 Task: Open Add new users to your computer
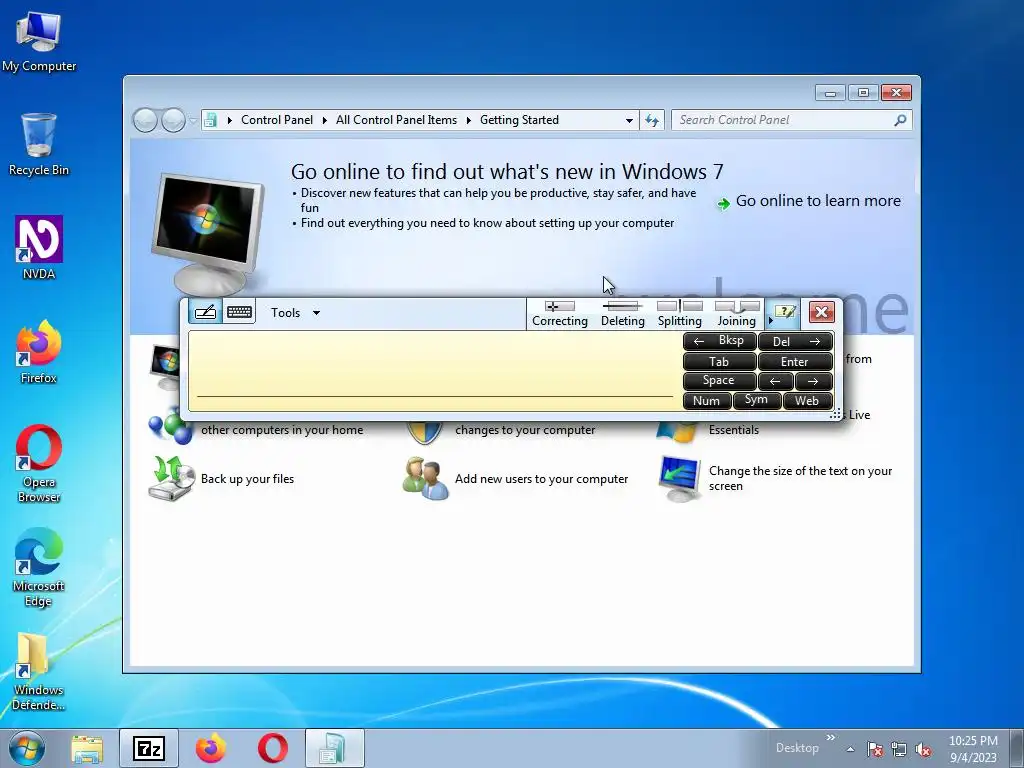pos(541,479)
